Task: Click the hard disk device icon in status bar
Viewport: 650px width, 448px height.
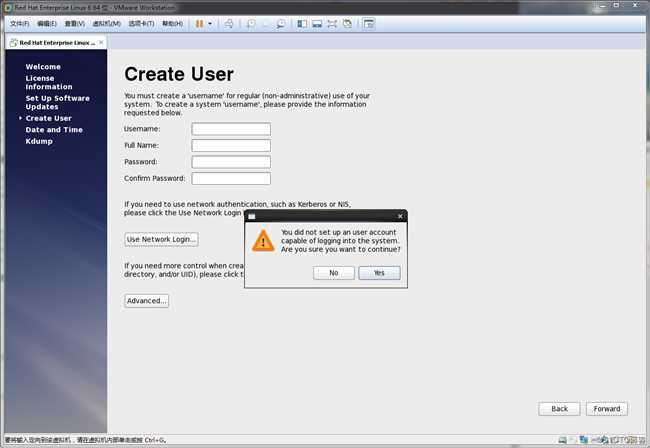Action: point(562,440)
